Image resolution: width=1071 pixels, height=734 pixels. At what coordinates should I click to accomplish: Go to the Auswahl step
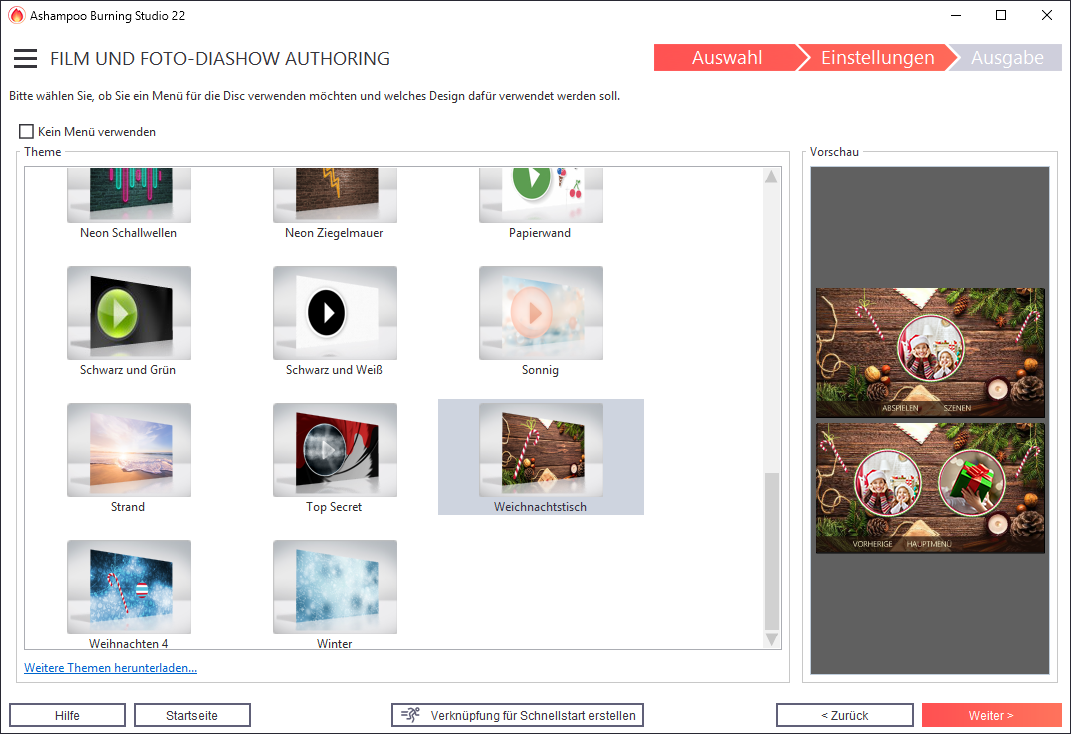726,58
